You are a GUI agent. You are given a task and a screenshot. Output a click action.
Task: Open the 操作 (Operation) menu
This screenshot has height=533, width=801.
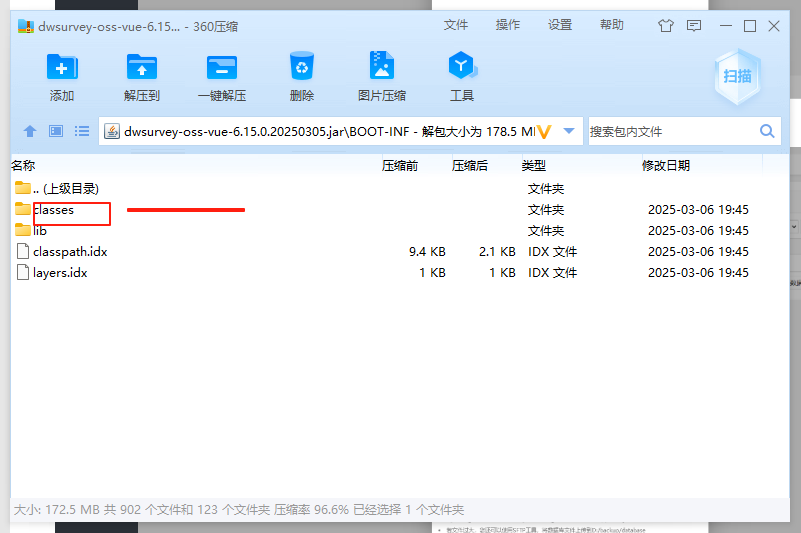508,25
